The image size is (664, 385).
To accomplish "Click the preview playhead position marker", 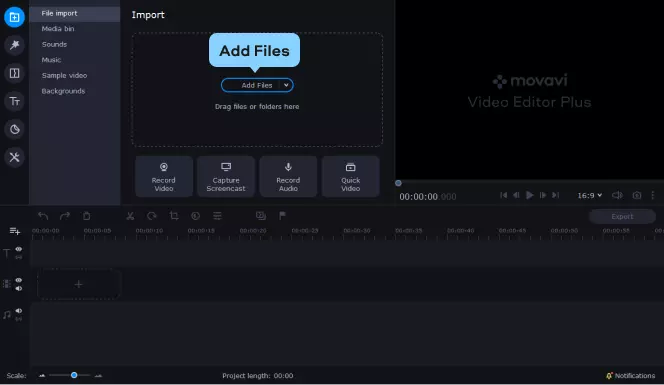I will (398, 183).
